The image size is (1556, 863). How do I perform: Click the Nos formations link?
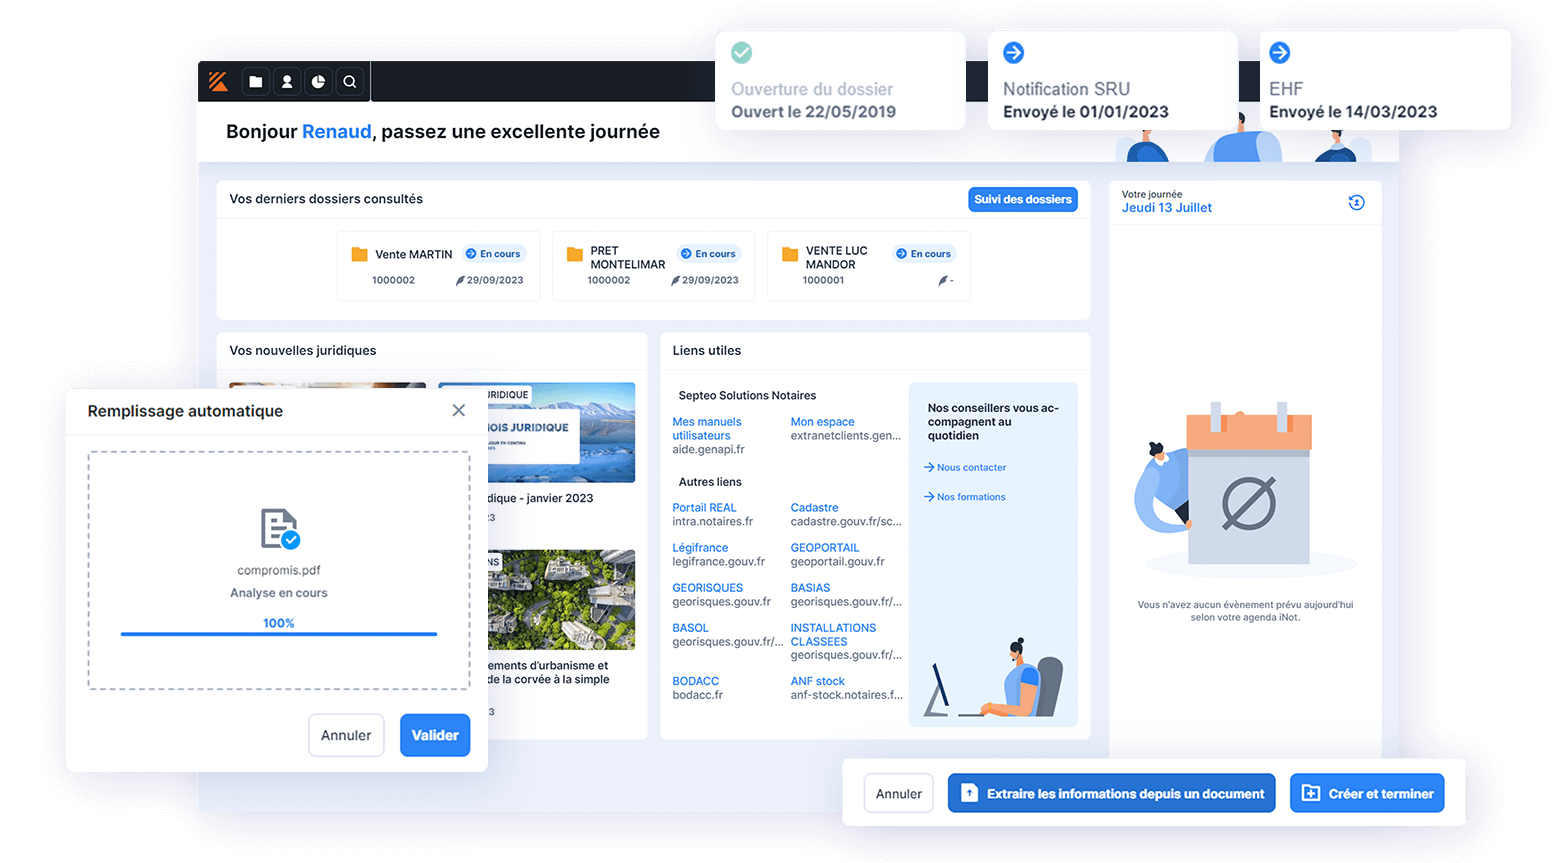[x=965, y=497]
